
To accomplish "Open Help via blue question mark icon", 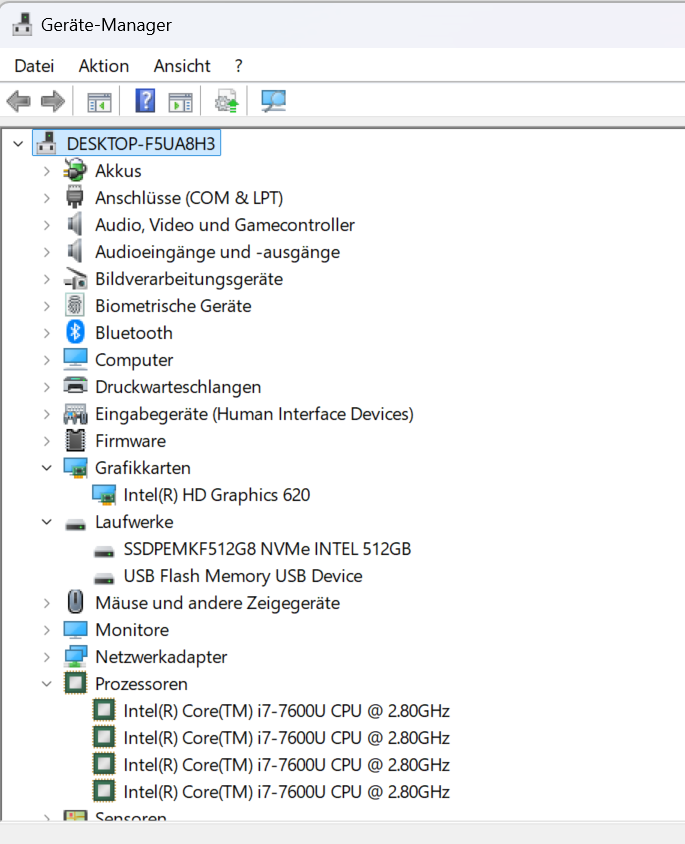I will point(145,101).
